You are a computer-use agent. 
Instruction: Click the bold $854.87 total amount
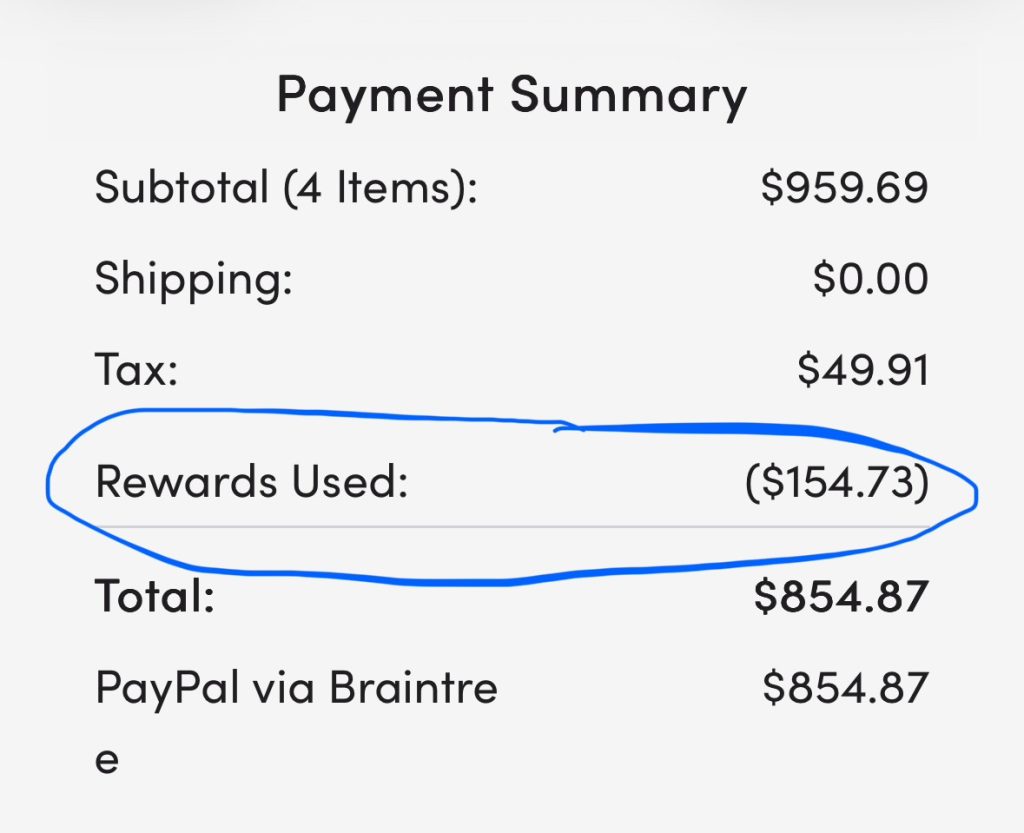(841, 597)
